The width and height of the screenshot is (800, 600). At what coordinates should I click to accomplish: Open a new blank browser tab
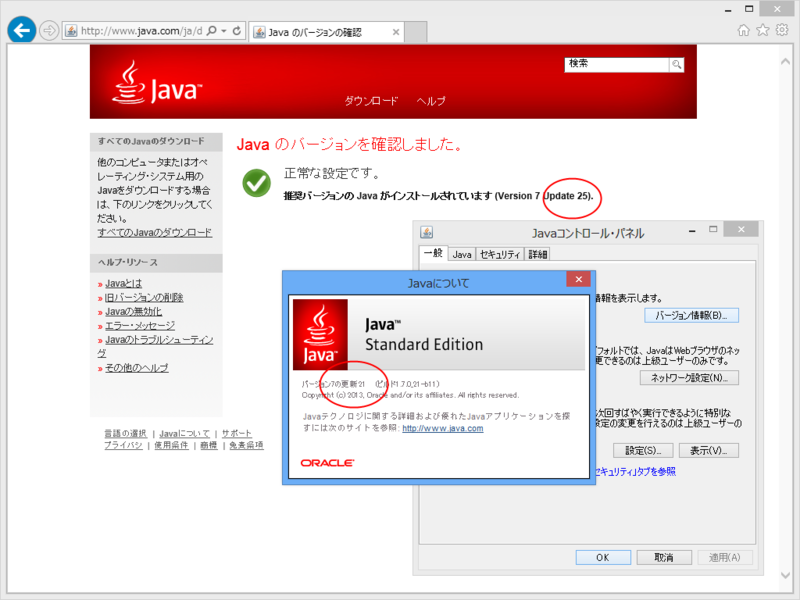416,32
